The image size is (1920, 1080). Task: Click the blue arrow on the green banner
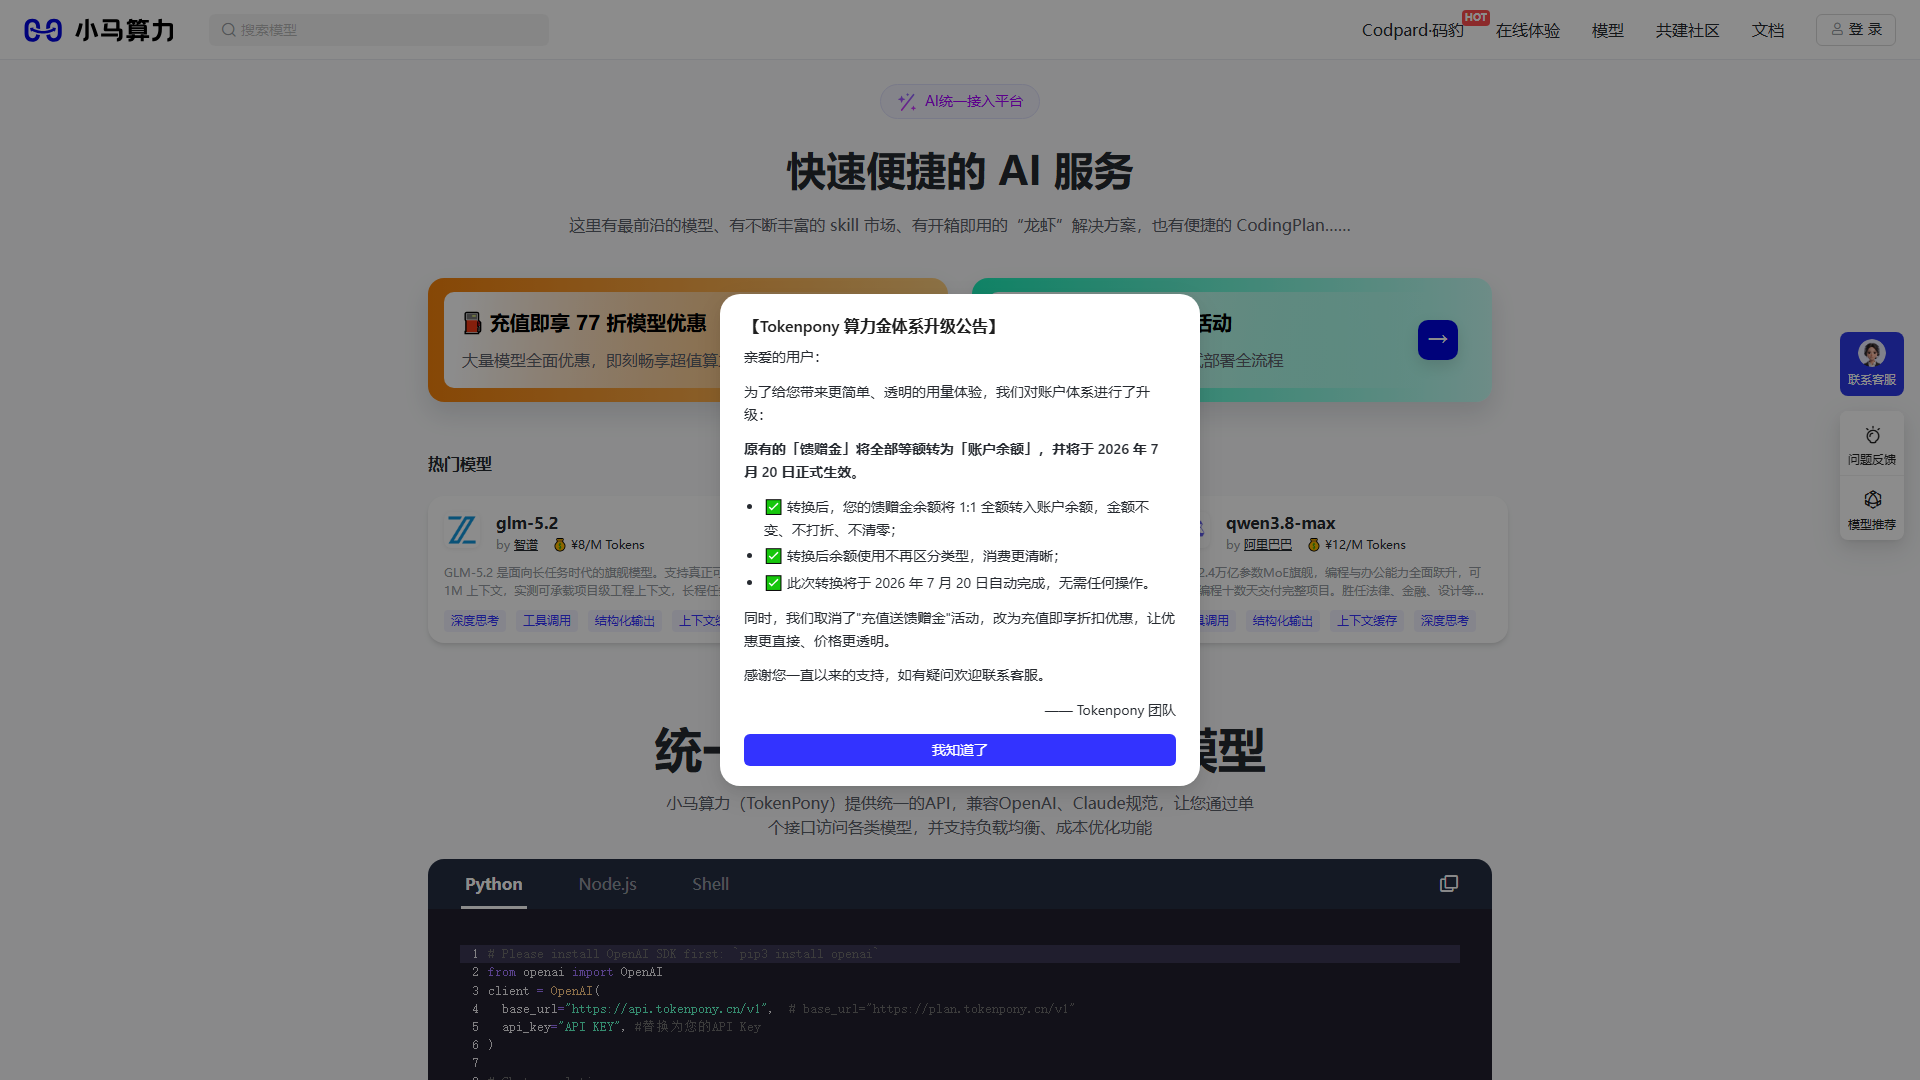[x=1437, y=340]
